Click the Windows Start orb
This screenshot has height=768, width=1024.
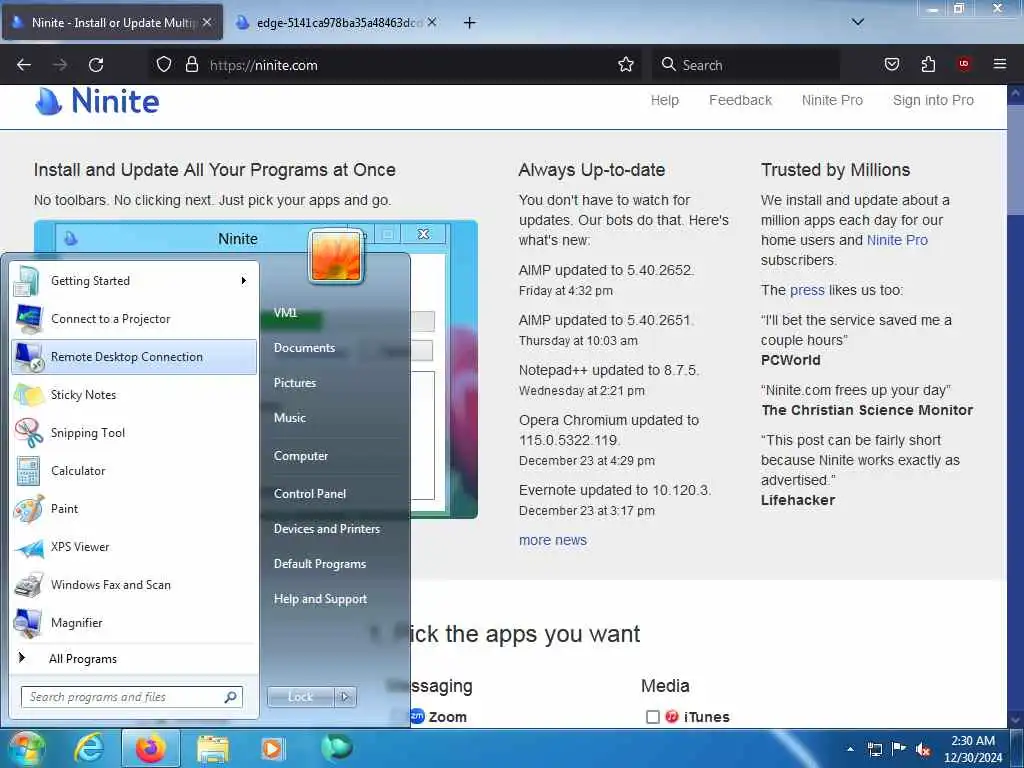click(26, 748)
